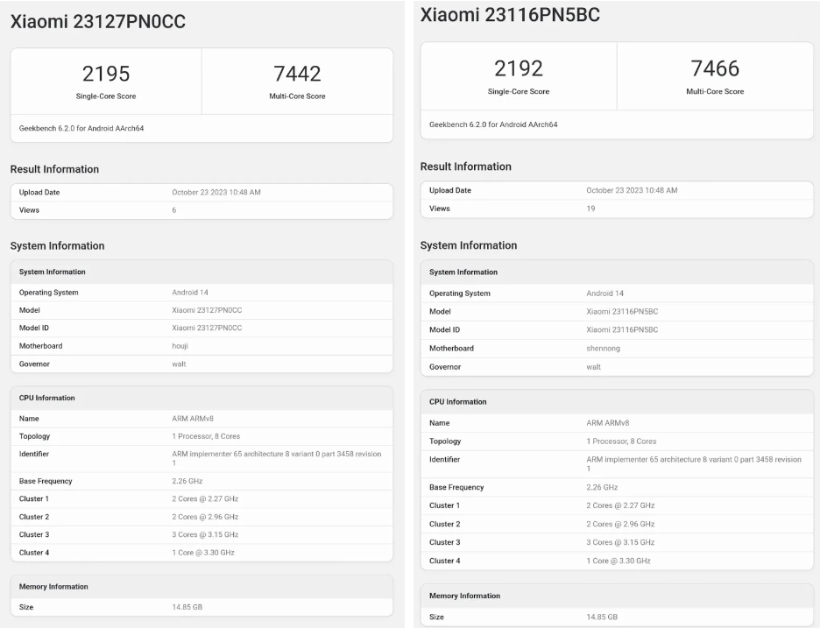Click the "Xiaomi 23116PN5BC" page heading
The height and width of the screenshot is (631, 825).
point(510,15)
